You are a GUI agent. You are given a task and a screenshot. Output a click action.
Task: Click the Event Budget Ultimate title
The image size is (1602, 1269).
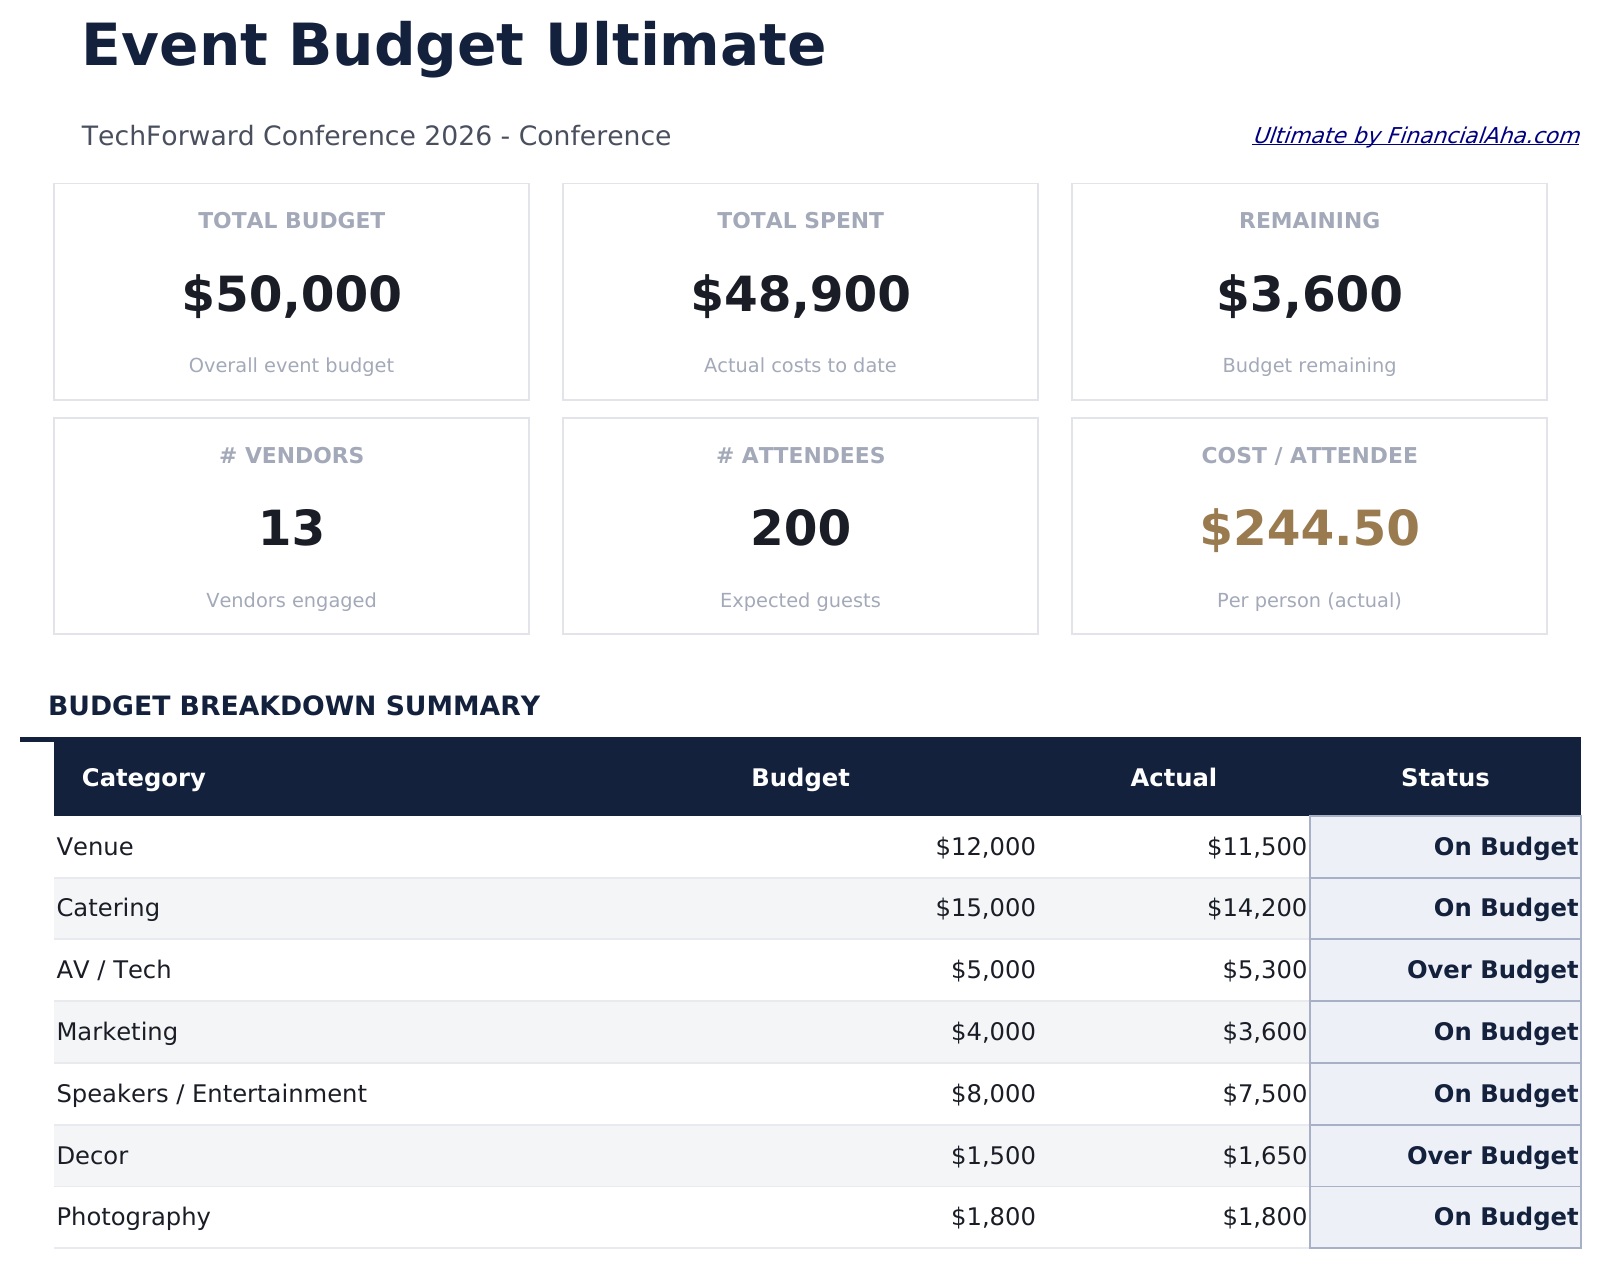454,44
